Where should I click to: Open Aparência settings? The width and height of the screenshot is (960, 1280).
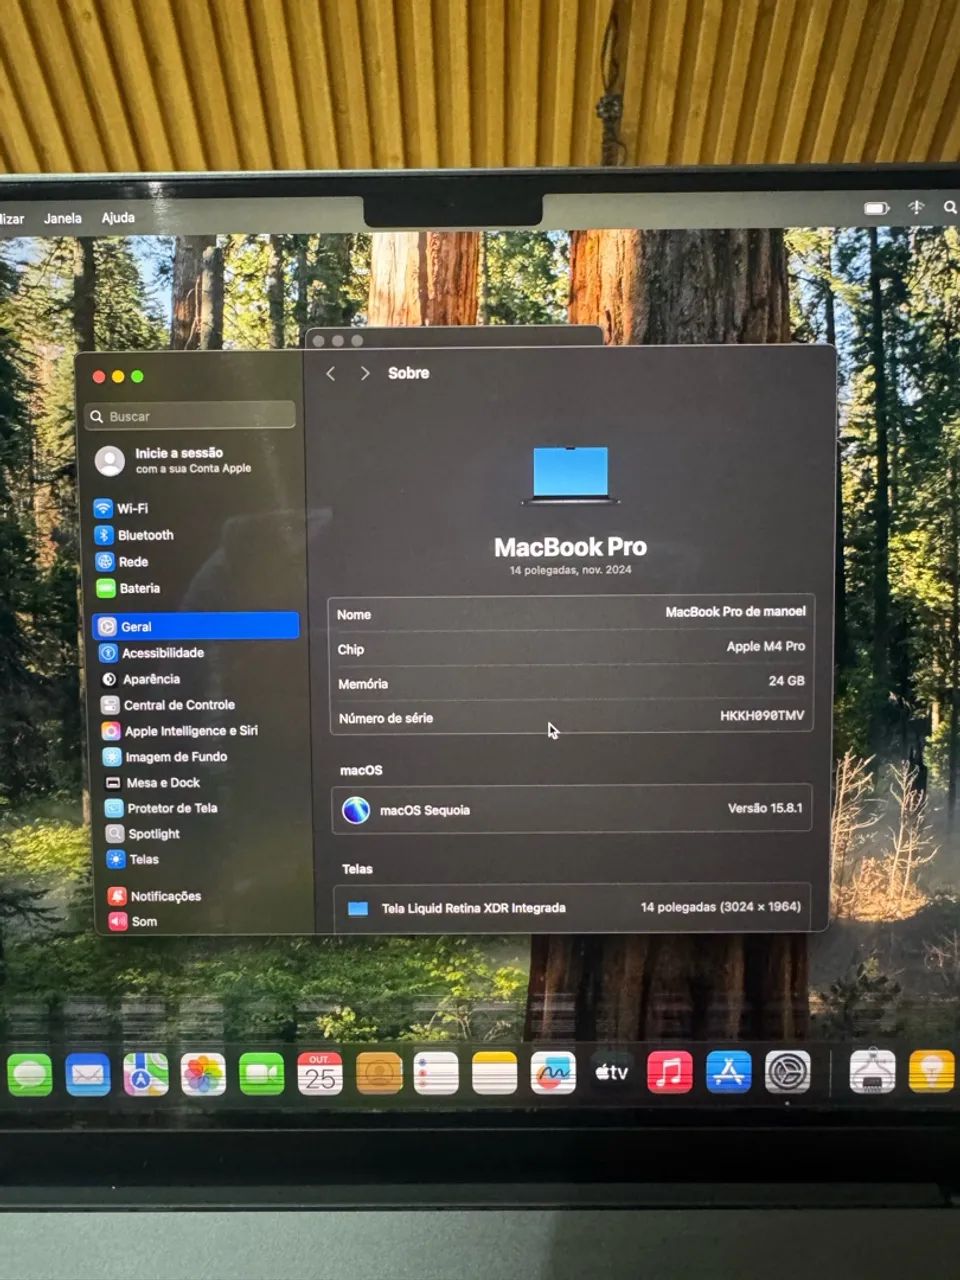point(140,679)
